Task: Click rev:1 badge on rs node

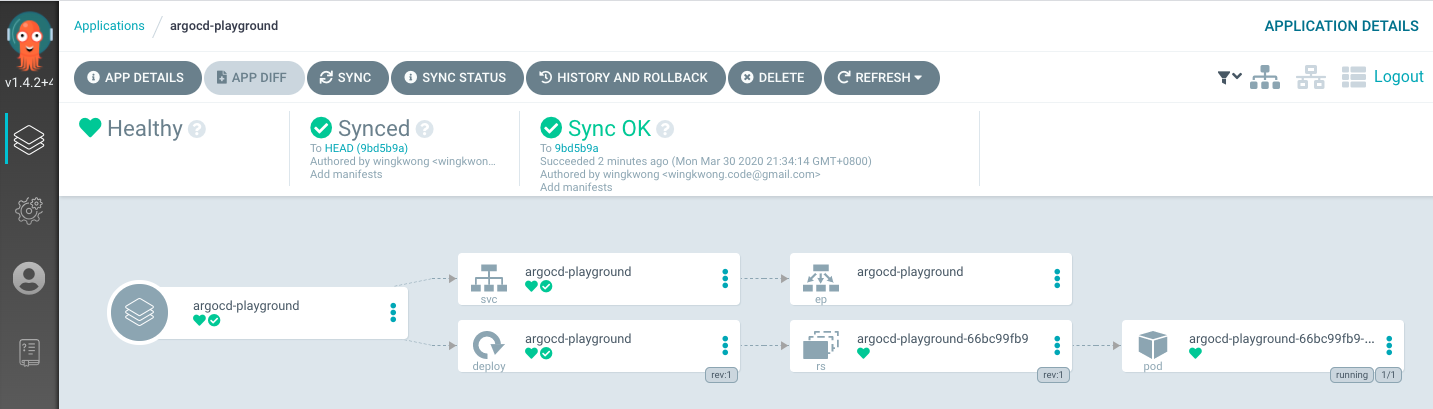Action: coord(1054,375)
